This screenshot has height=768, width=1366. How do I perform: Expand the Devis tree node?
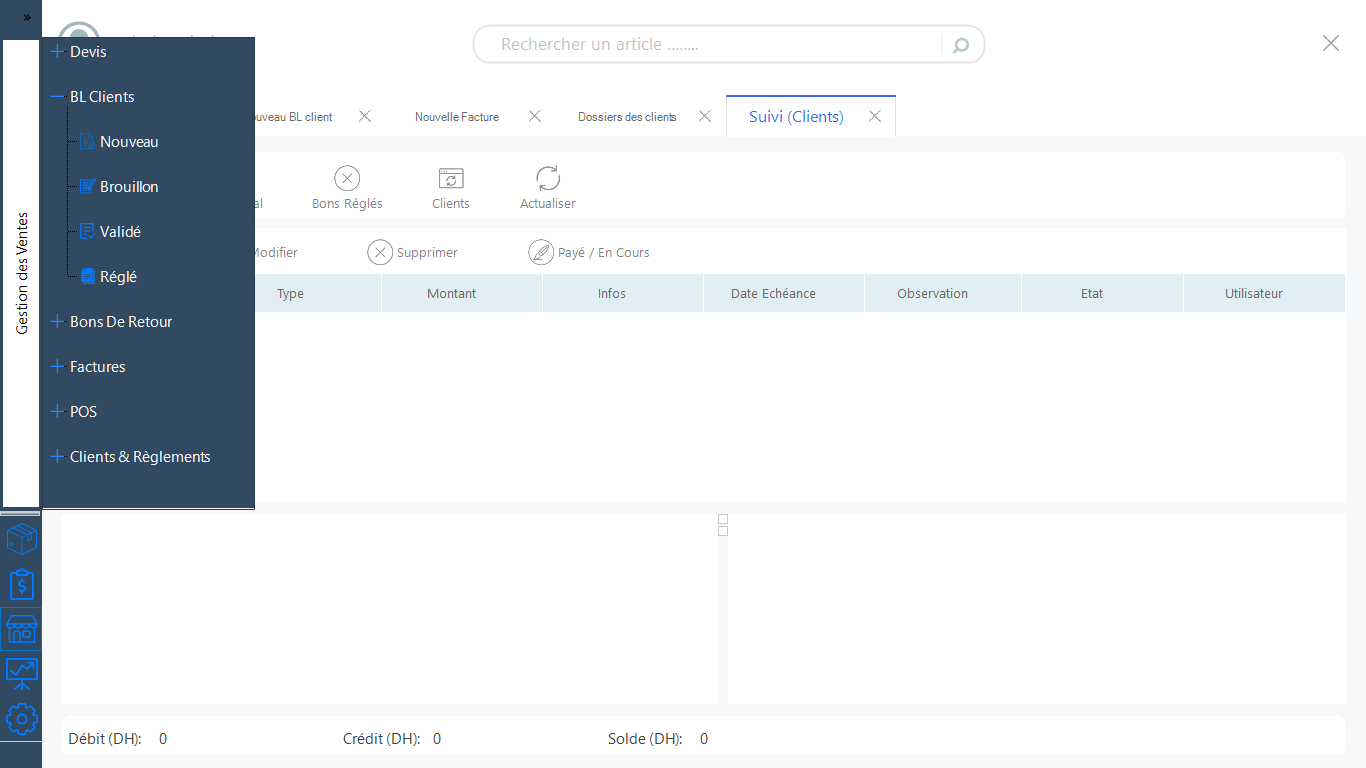[x=57, y=52]
